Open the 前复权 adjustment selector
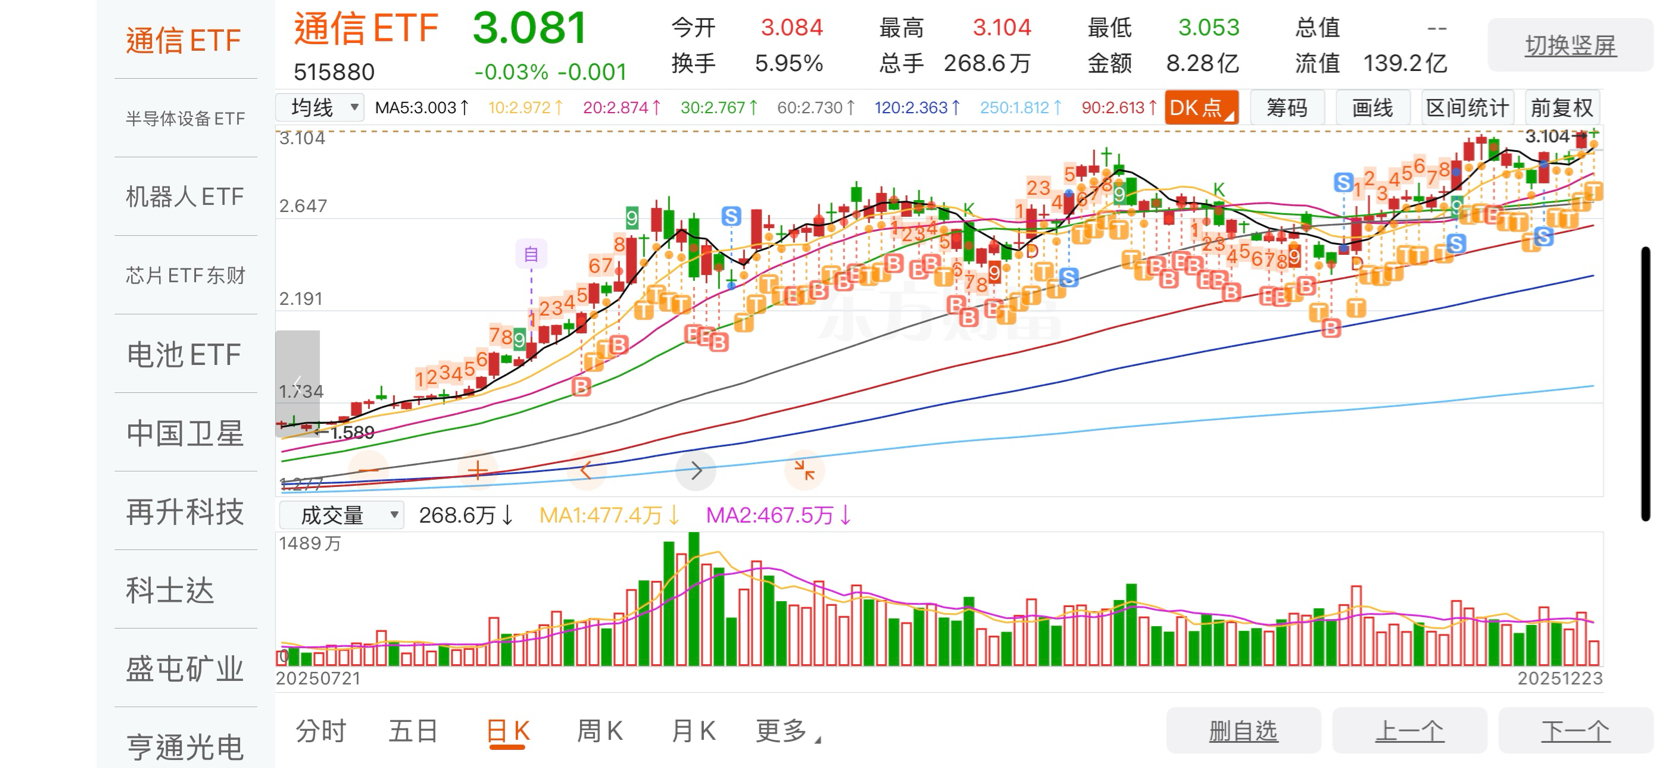The image size is (1665, 768). point(1561,108)
